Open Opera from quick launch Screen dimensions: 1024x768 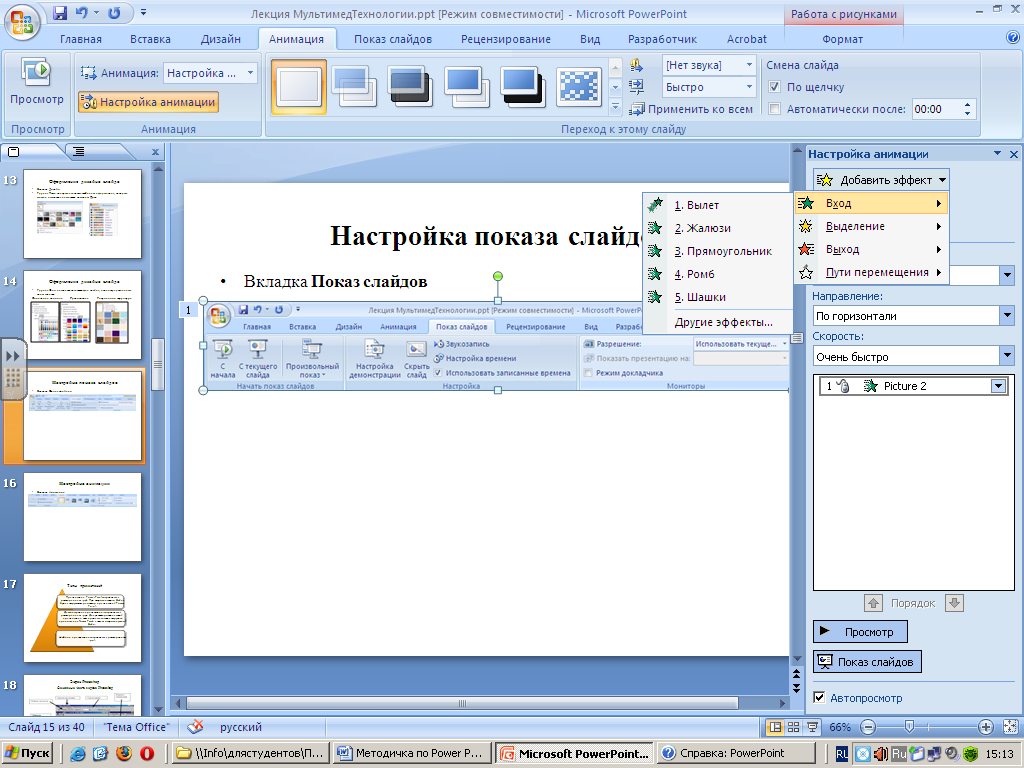click(x=147, y=753)
